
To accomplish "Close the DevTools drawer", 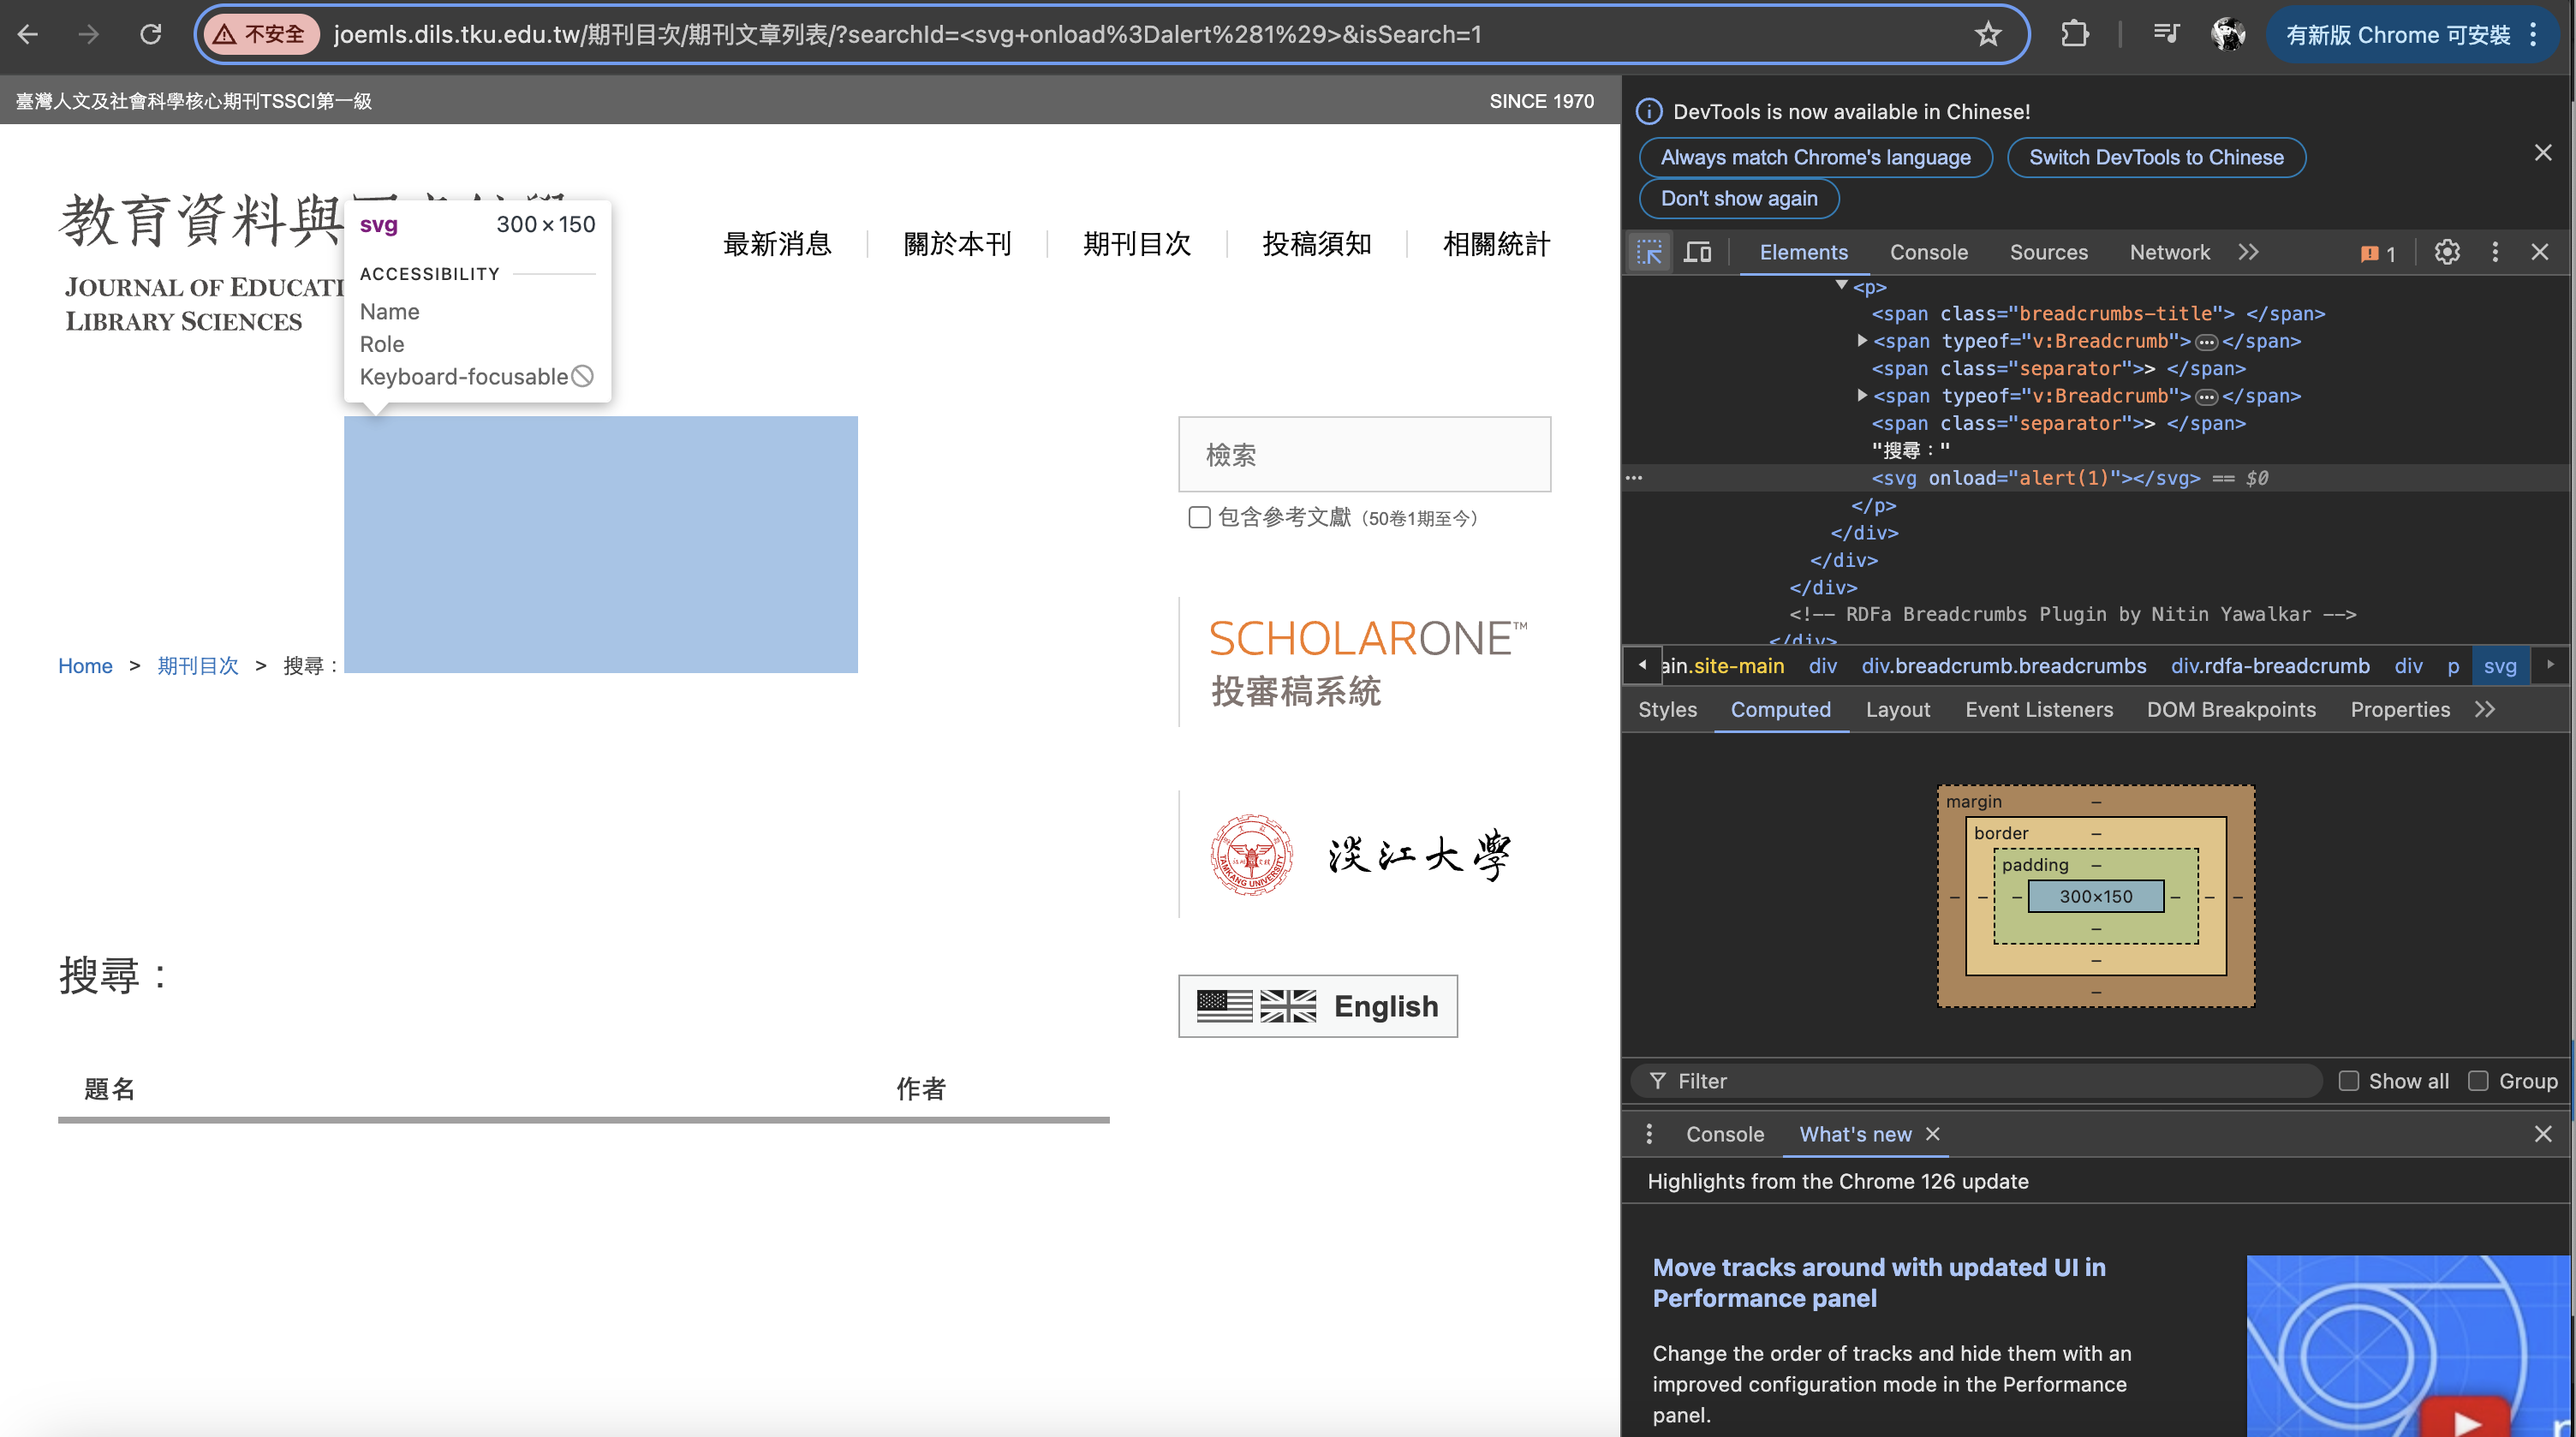I will [x=2543, y=1134].
